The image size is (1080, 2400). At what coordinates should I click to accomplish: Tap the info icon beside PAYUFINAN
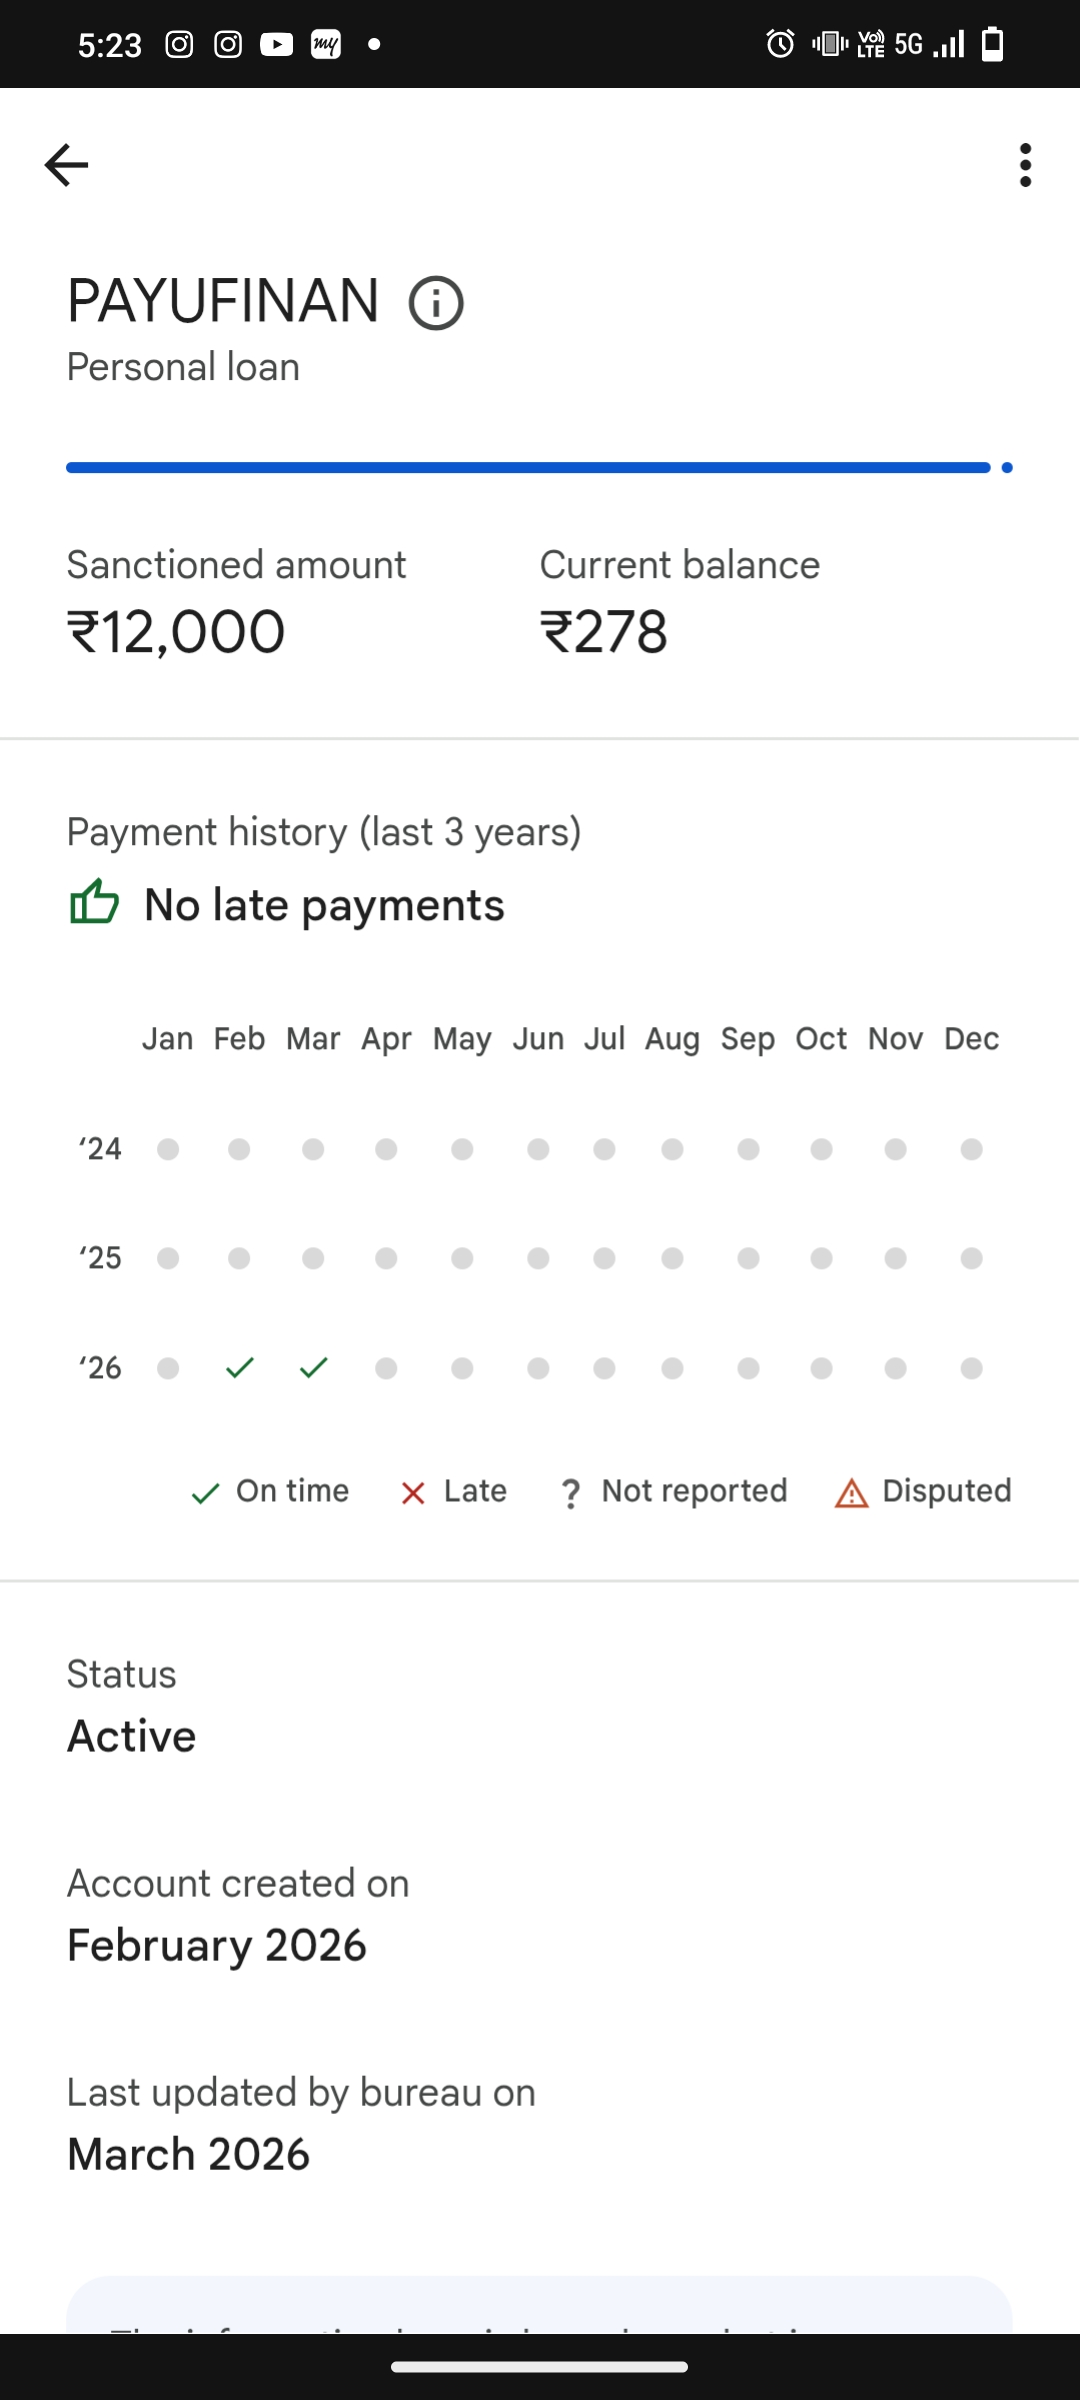436,303
